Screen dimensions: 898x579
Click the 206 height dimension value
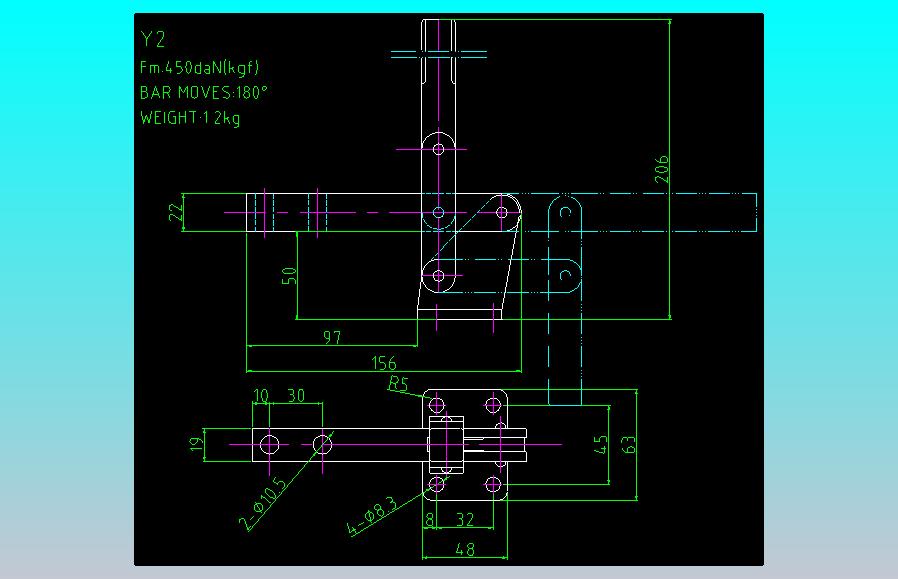661,168
